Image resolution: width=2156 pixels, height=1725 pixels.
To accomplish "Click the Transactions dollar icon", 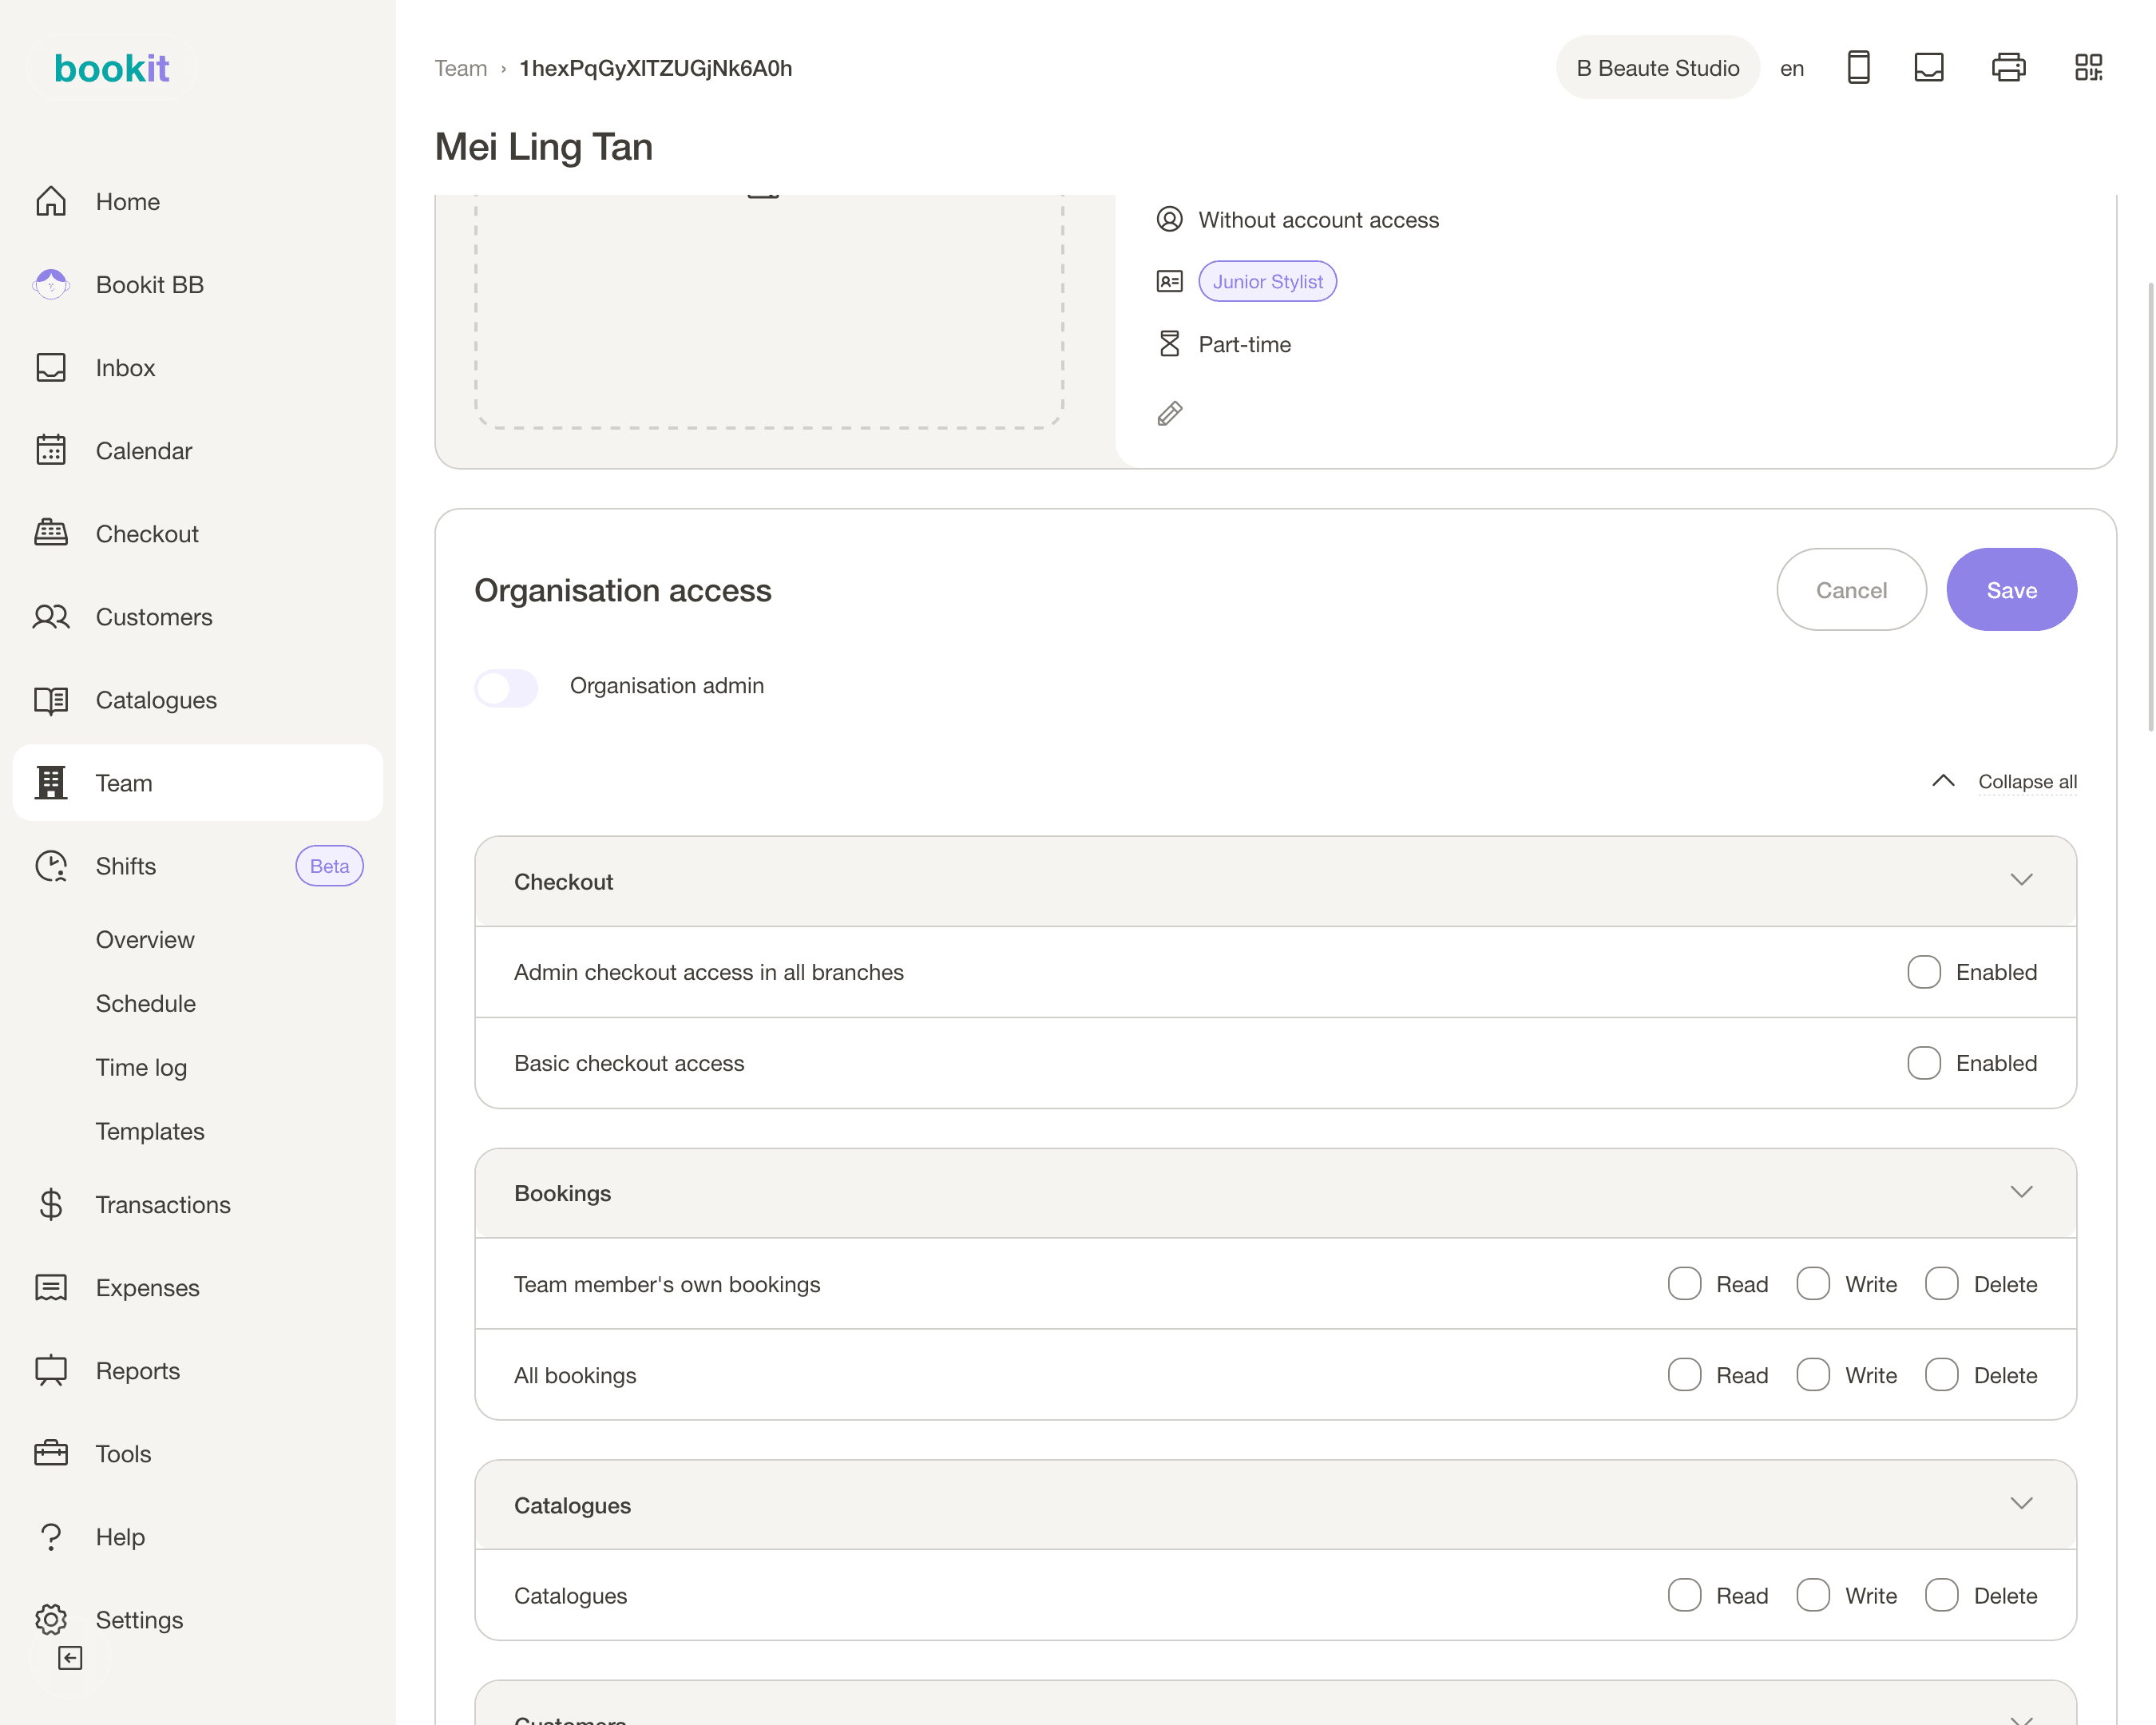I will (x=51, y=1204).
